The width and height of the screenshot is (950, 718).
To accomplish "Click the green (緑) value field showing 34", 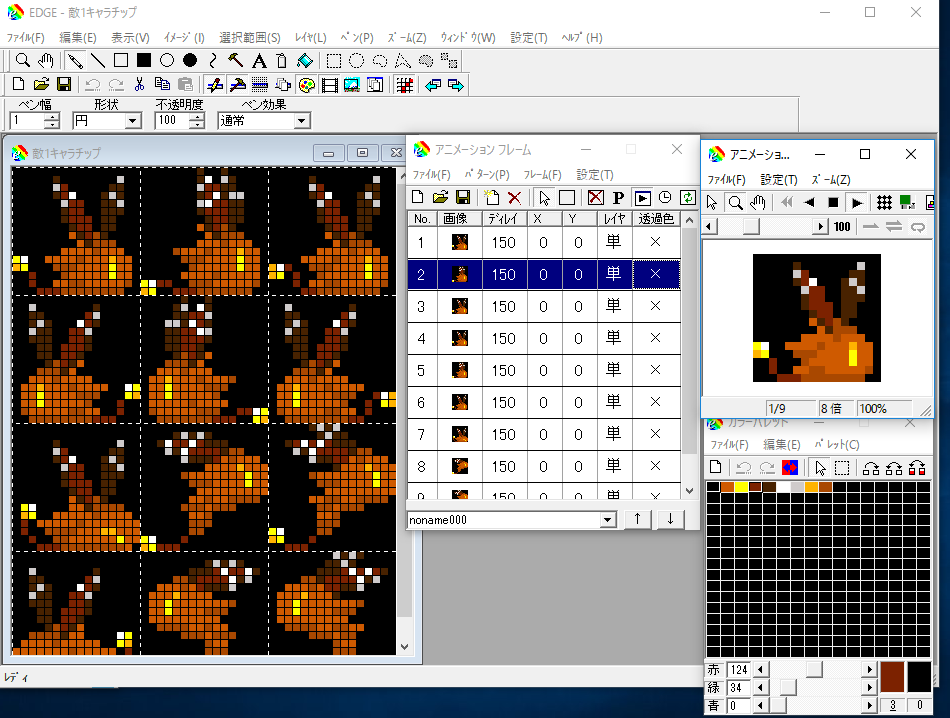I will tap(739, 688).
